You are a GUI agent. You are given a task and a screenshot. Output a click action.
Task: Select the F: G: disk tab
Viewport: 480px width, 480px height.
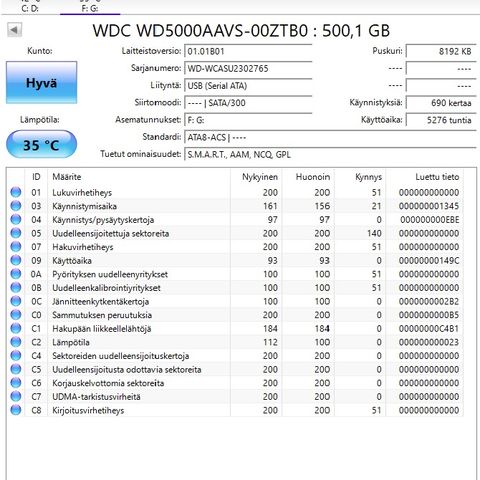pos(90,7)
